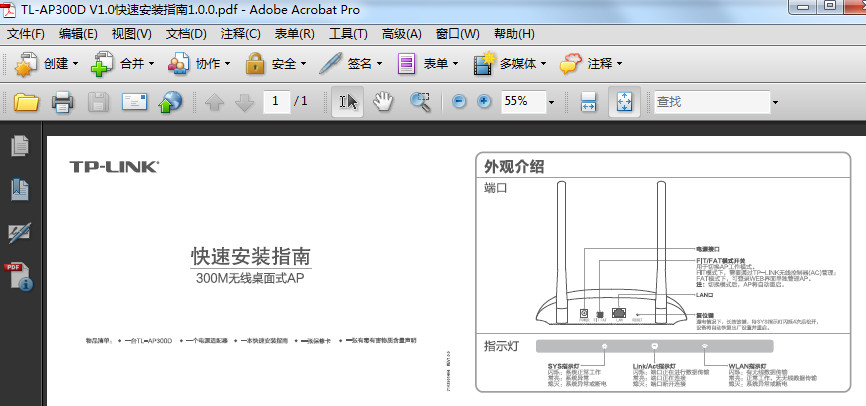
Task: Expand the 合并 dropdown arrow
Action: click(x=151, y=64)
